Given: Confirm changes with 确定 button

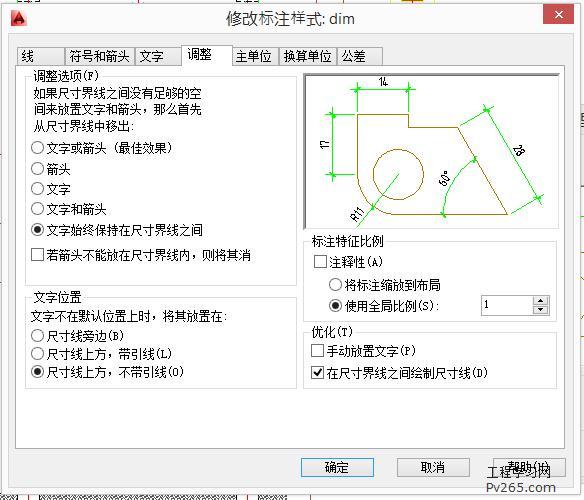Looking at the screenshot, I should (337, 467).
